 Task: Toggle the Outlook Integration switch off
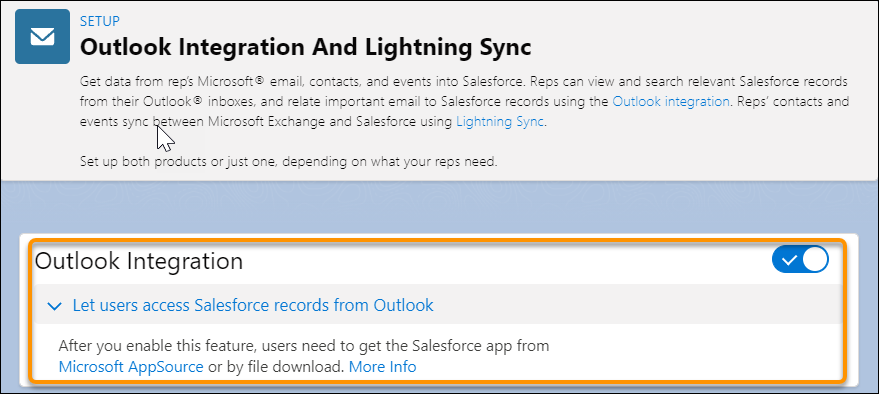tap(800, 260)
